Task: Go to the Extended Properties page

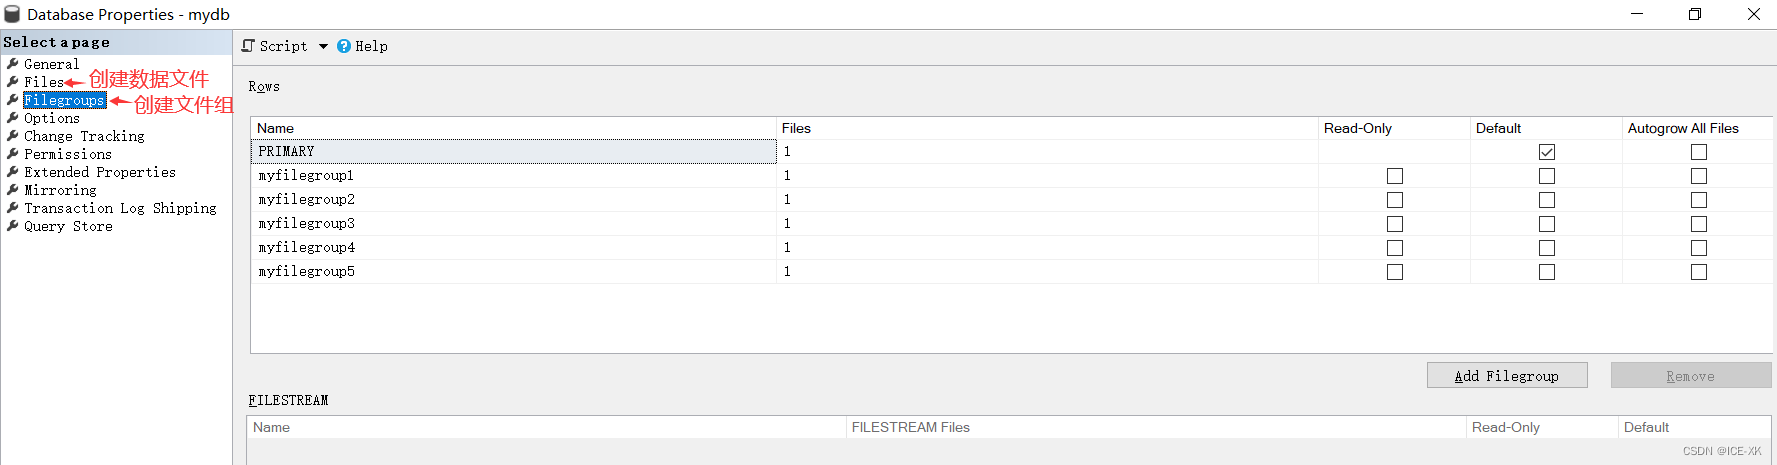Action: [100, 172]
